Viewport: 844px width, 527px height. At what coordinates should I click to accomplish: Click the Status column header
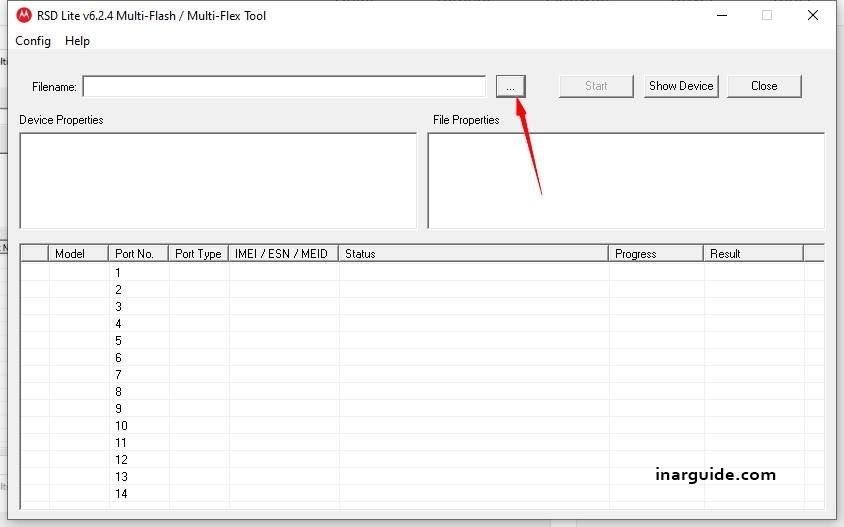point(473,254)
